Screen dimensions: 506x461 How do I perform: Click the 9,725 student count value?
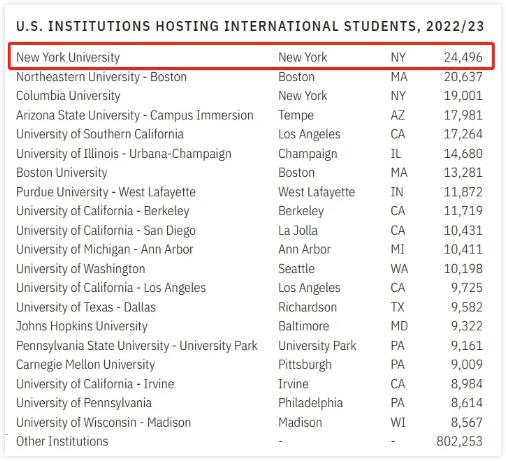(x=467, y=288)
